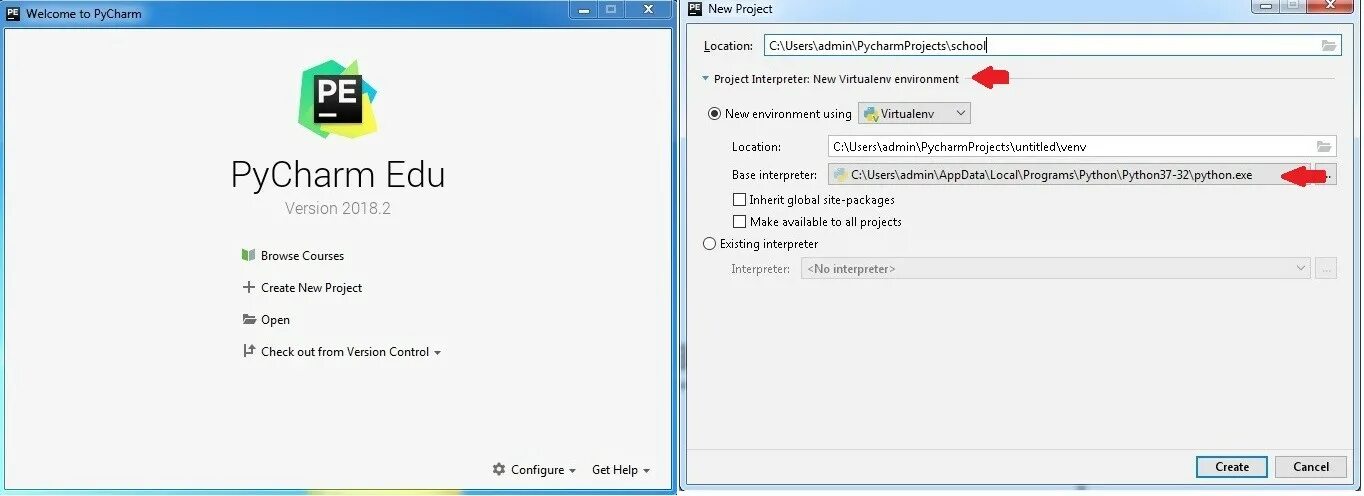Viewport: 1364px width, 496px height.
Task: Select the New environment using radio button
Action: pyautogui.click(x=714, y=114)
